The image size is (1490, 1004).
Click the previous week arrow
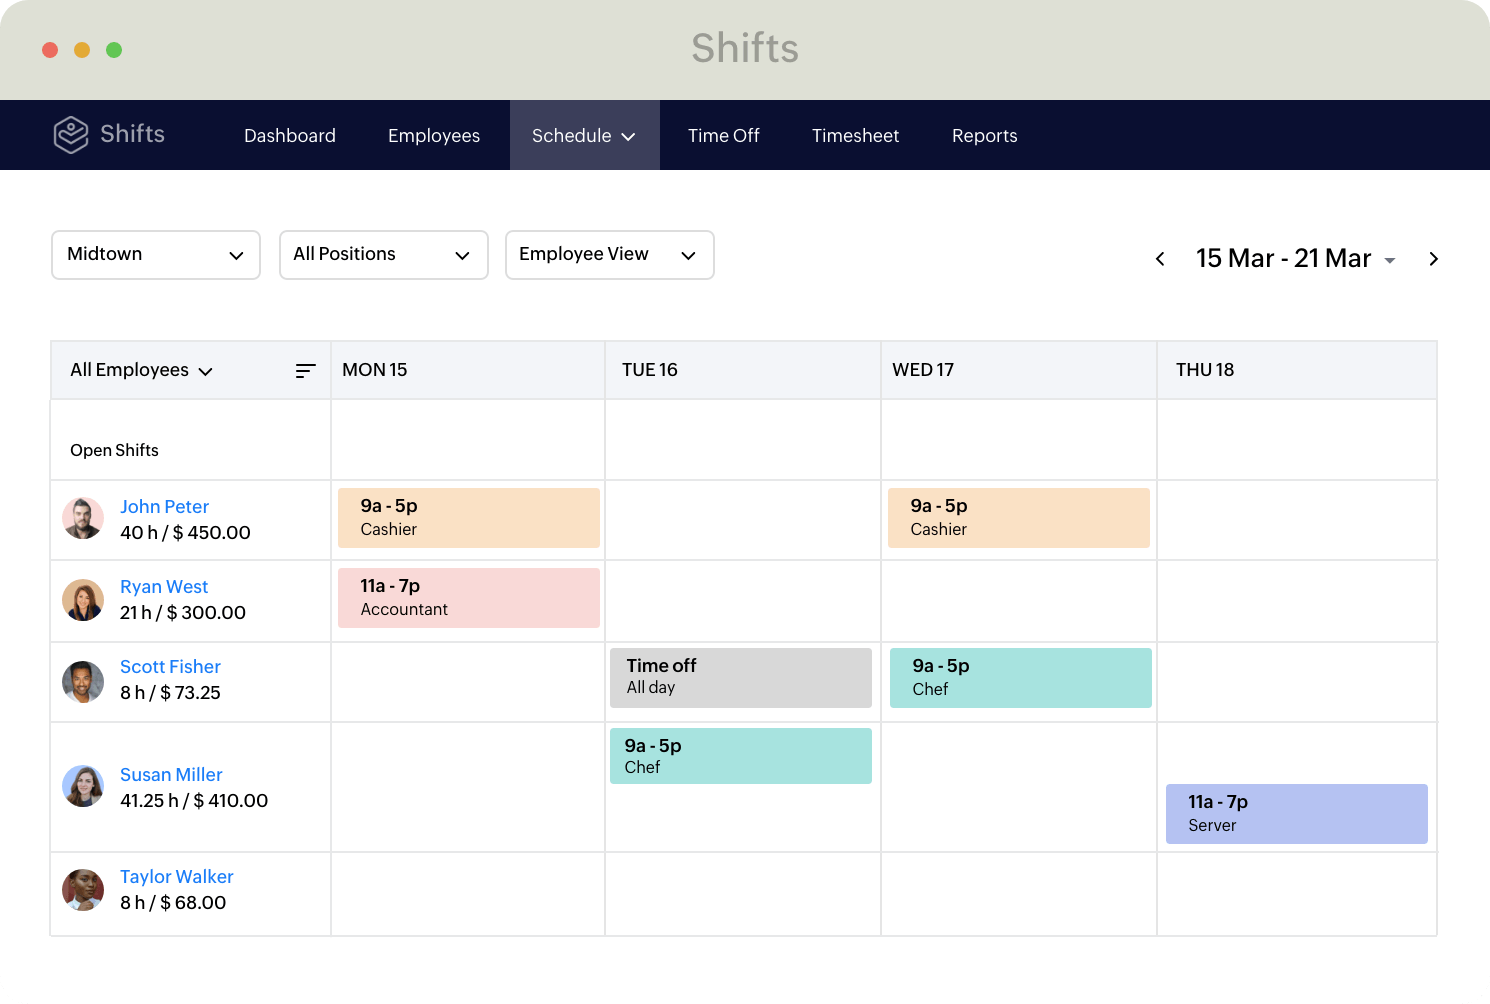tap(1159, 258)
